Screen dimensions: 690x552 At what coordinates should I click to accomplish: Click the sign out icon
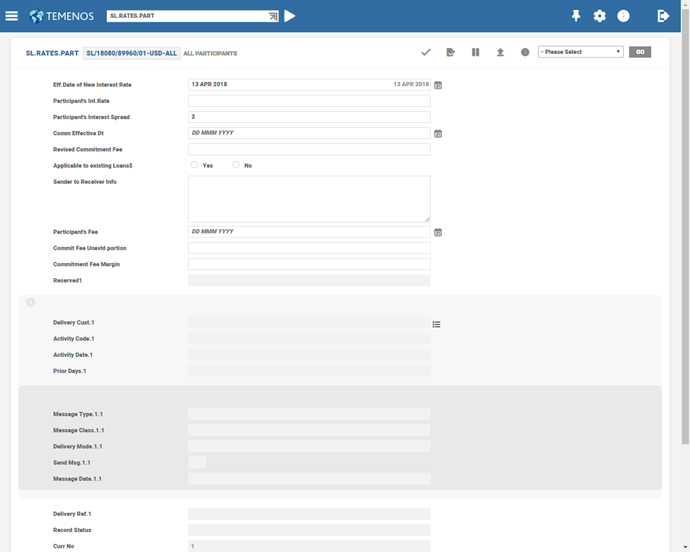click(662, 16)
